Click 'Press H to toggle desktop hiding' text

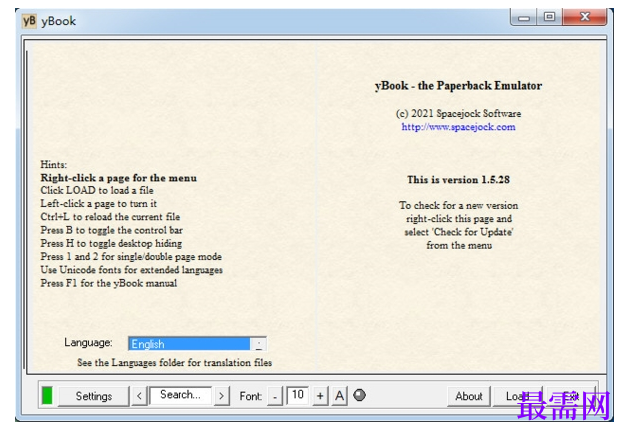[111, 244]
